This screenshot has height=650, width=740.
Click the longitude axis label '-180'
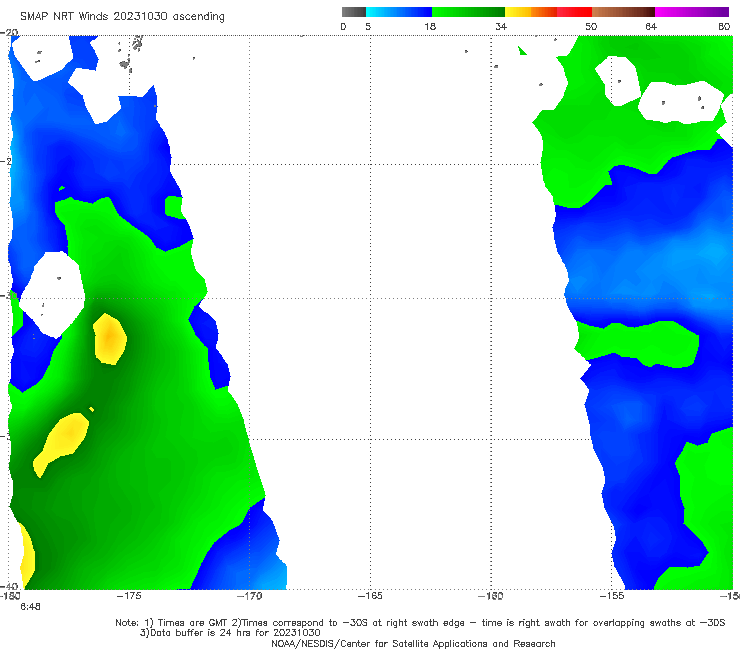(10, 596)
